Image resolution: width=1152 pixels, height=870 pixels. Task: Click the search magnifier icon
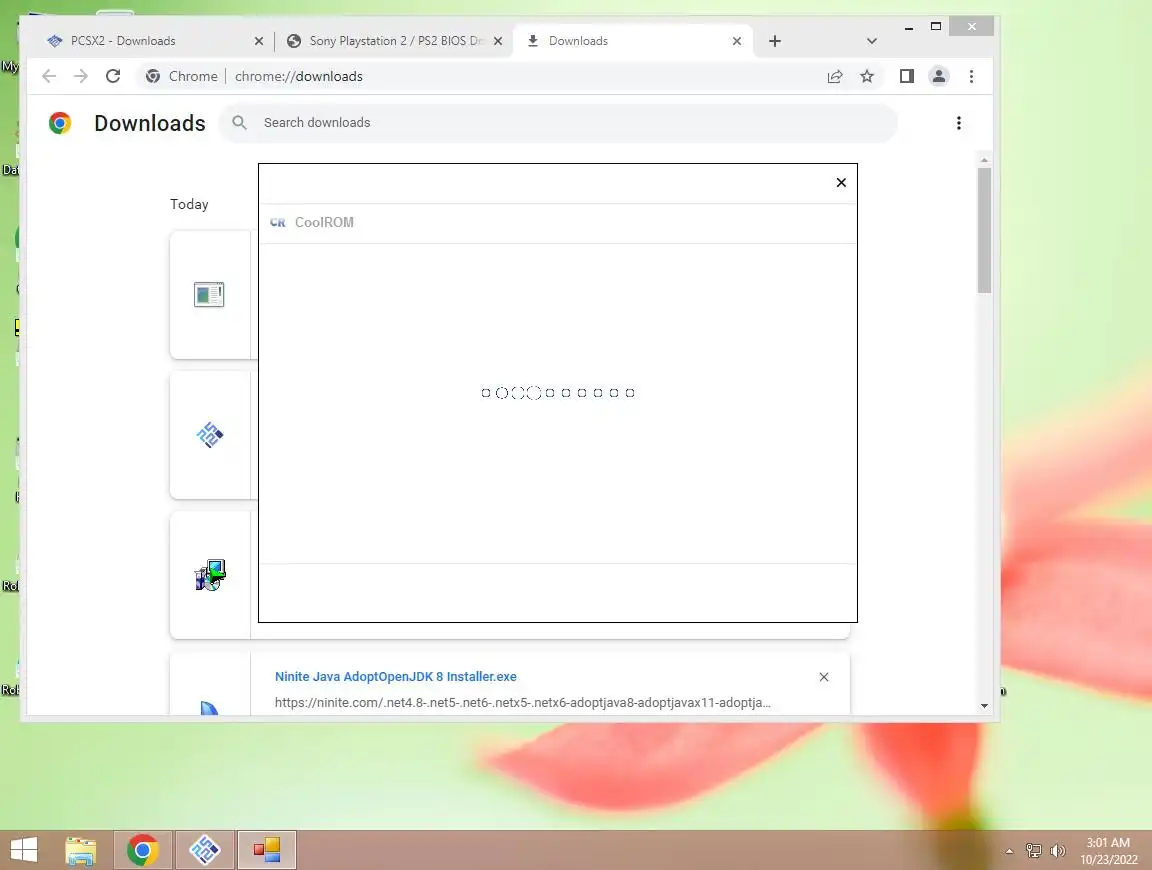point(240,123)
